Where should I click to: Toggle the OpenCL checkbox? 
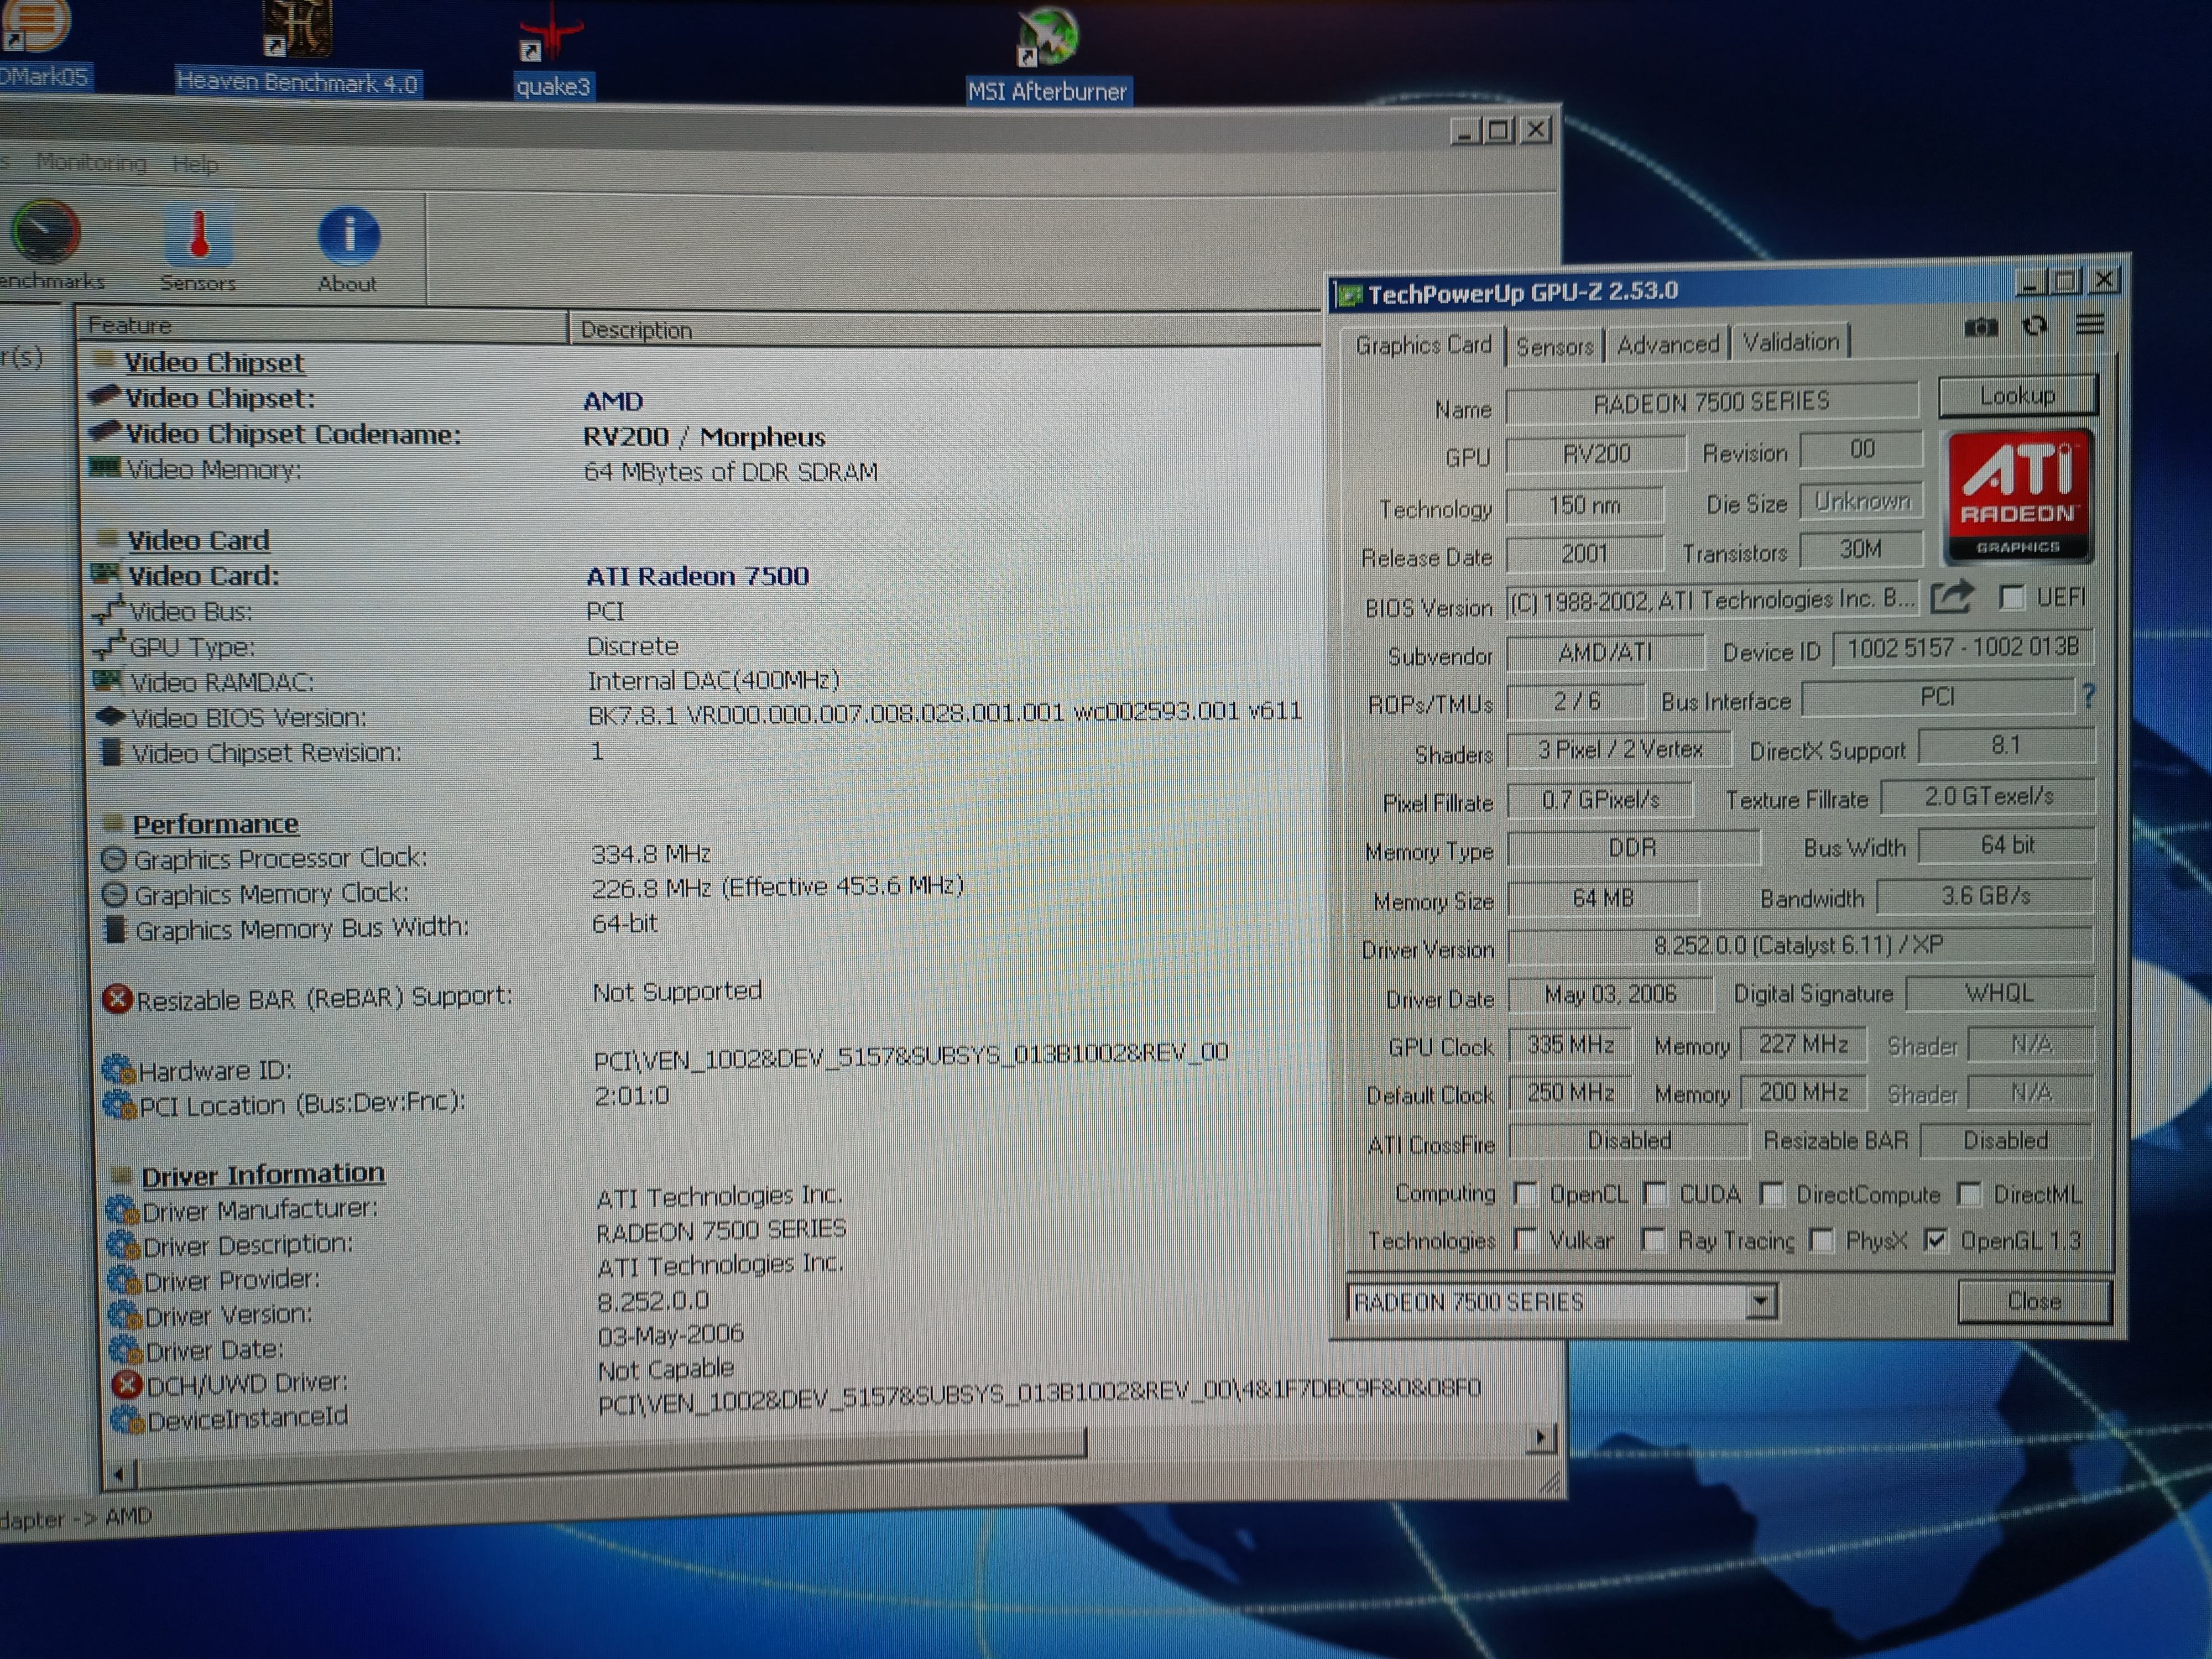coord(1526,1194)
